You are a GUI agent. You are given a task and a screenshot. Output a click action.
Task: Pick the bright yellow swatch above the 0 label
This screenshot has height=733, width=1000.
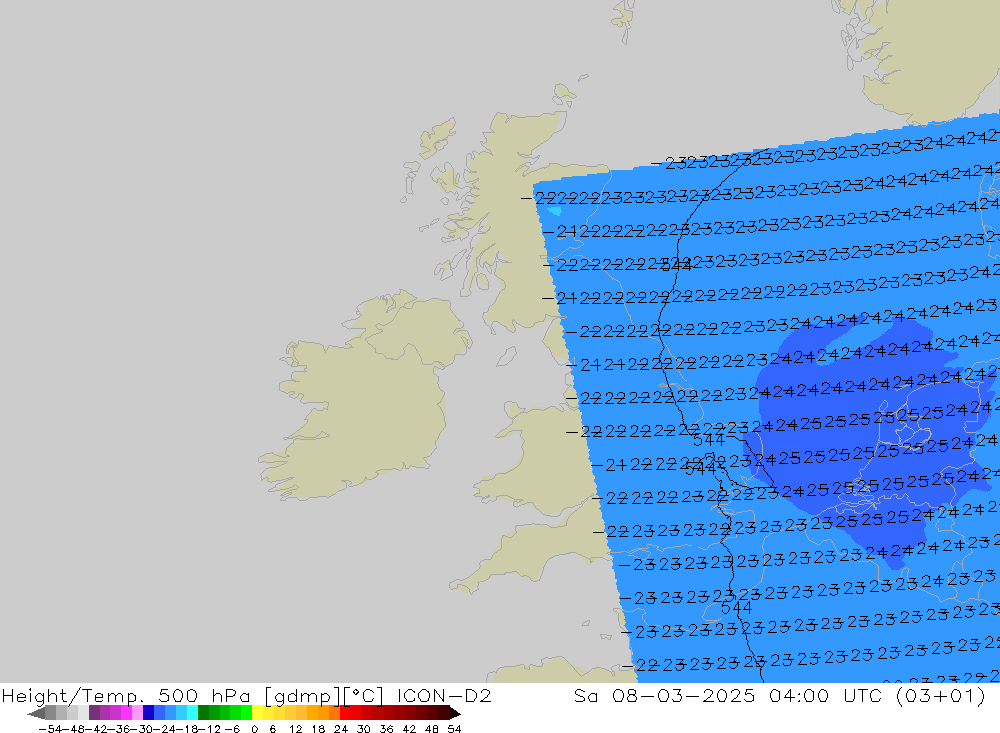[258, 713]
